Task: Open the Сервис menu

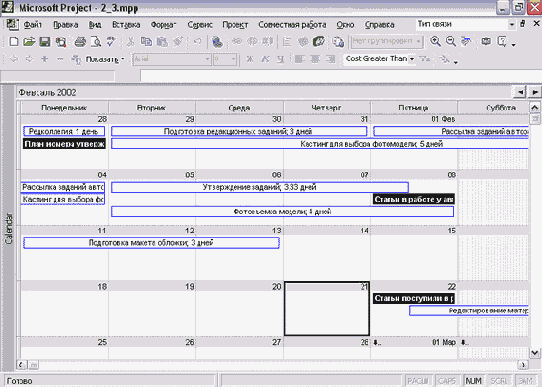Action: tap(200, 25)
